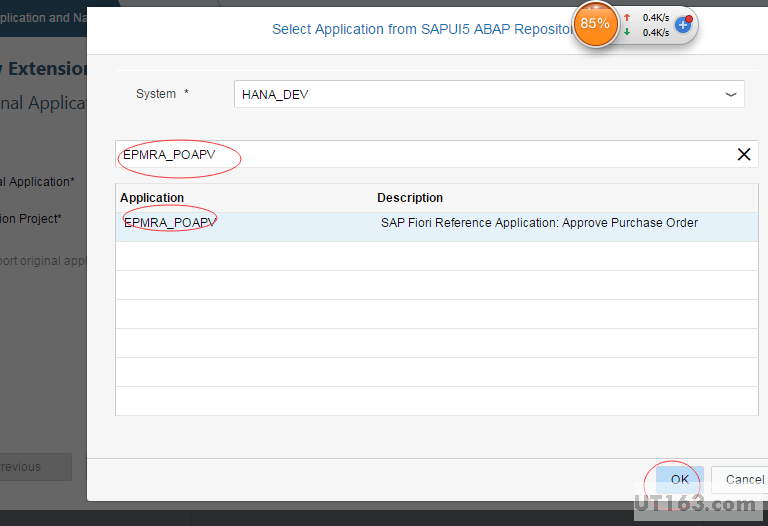Screen dimensions: 768x526
Task: Click the first empty row below EPMRA_POAPV
Action: [x=436, y=256]
